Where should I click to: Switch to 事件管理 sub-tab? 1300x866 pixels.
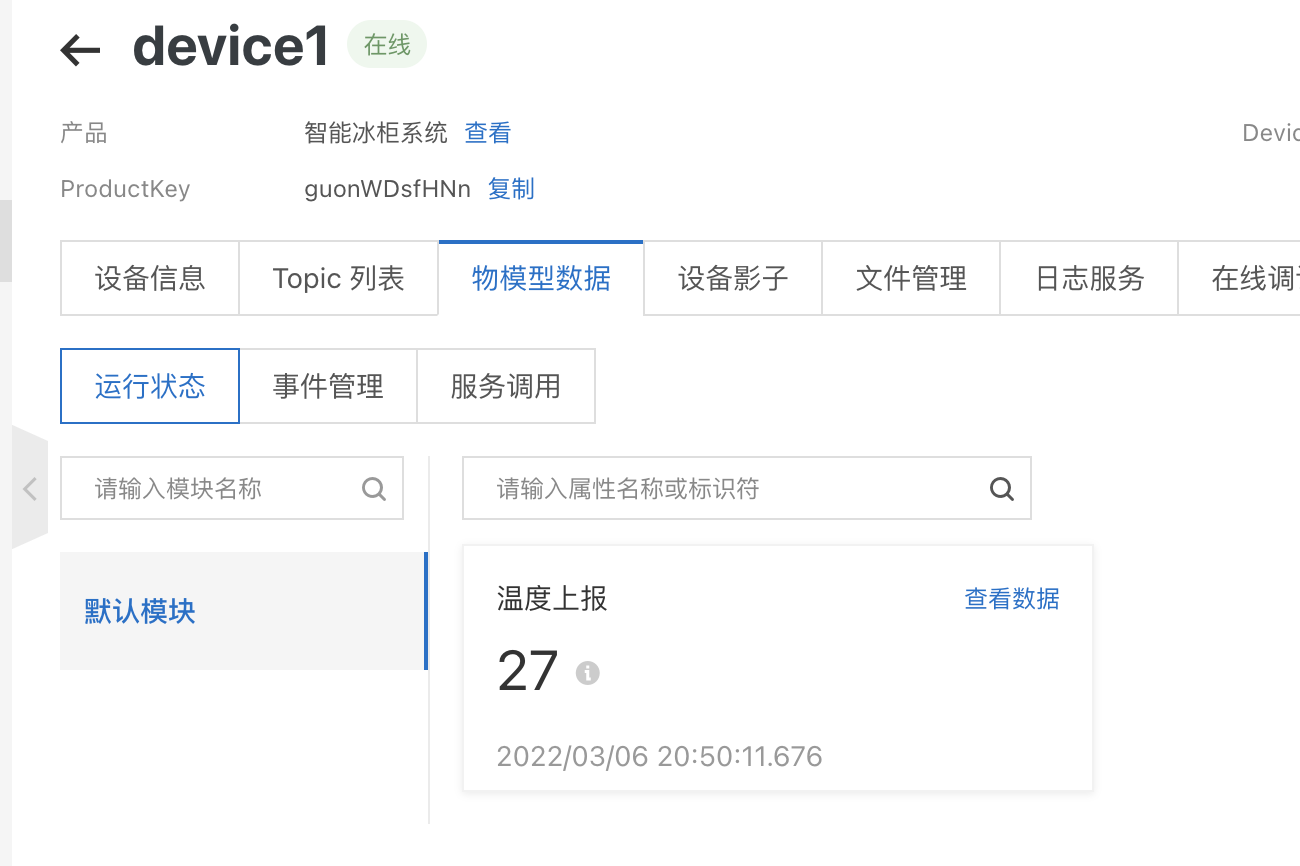[328, 386]
